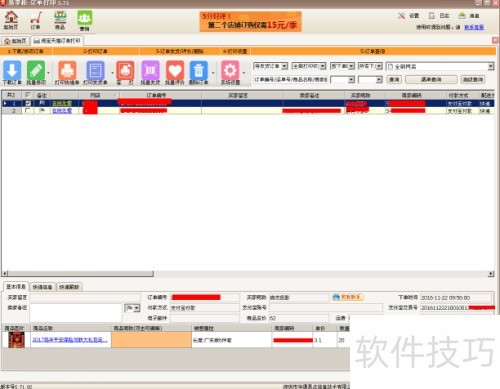Close the order print tab with the red X
The width and height of the screenshot is (500, 389).
coord(495,40)
